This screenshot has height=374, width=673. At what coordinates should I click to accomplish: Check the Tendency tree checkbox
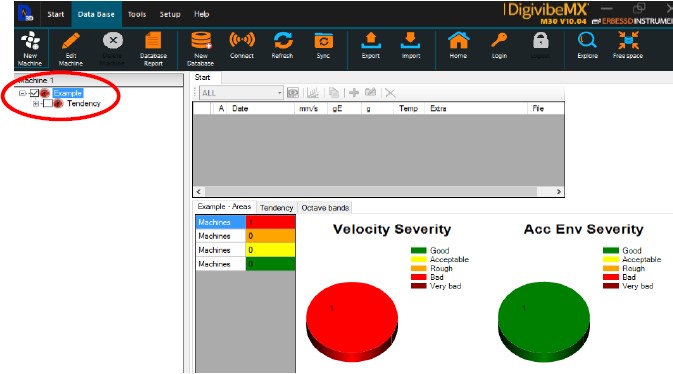pos(48,103)
